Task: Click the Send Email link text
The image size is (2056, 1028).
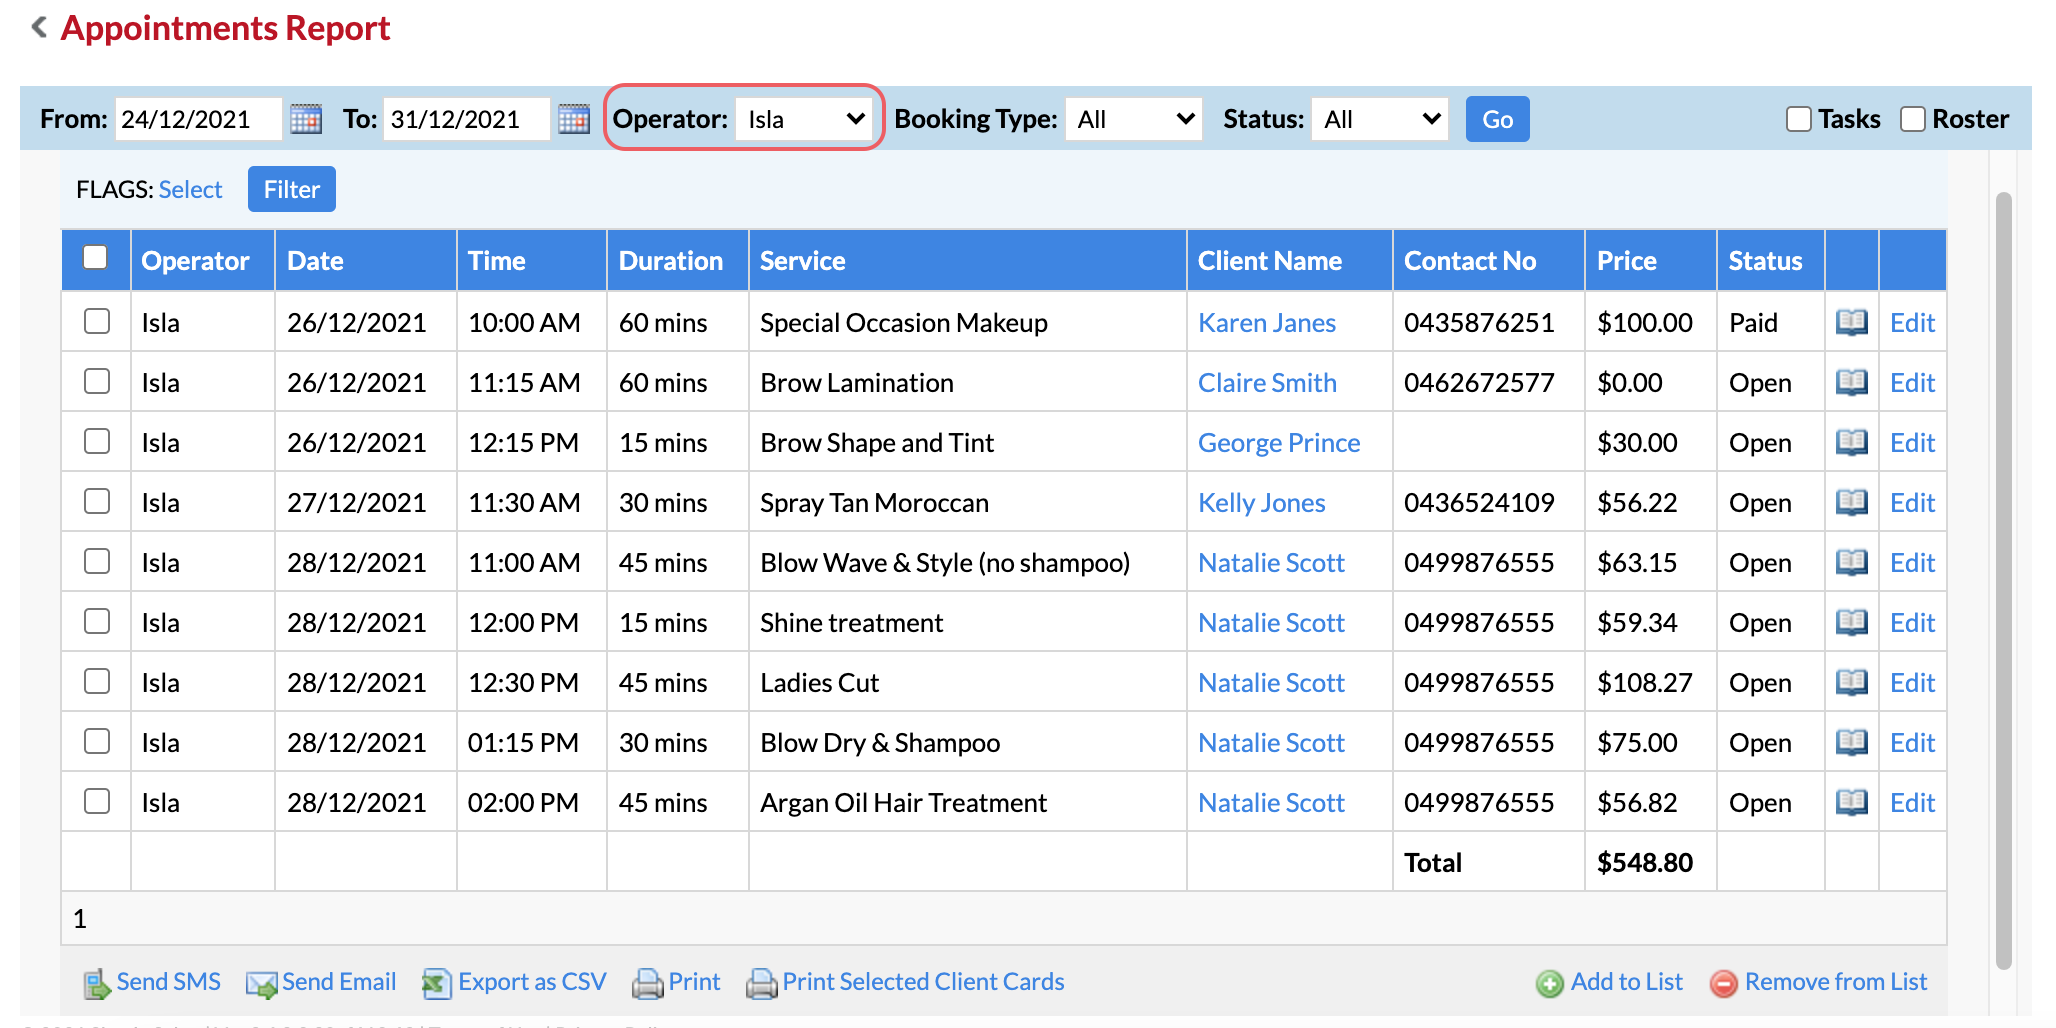Action: click(339, 981)
